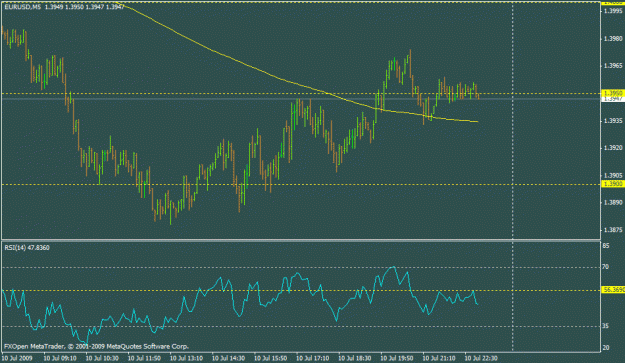Click the 1.3875 price scale value
The width and height of the screenshot is (625, 363).
pos(613,230)
